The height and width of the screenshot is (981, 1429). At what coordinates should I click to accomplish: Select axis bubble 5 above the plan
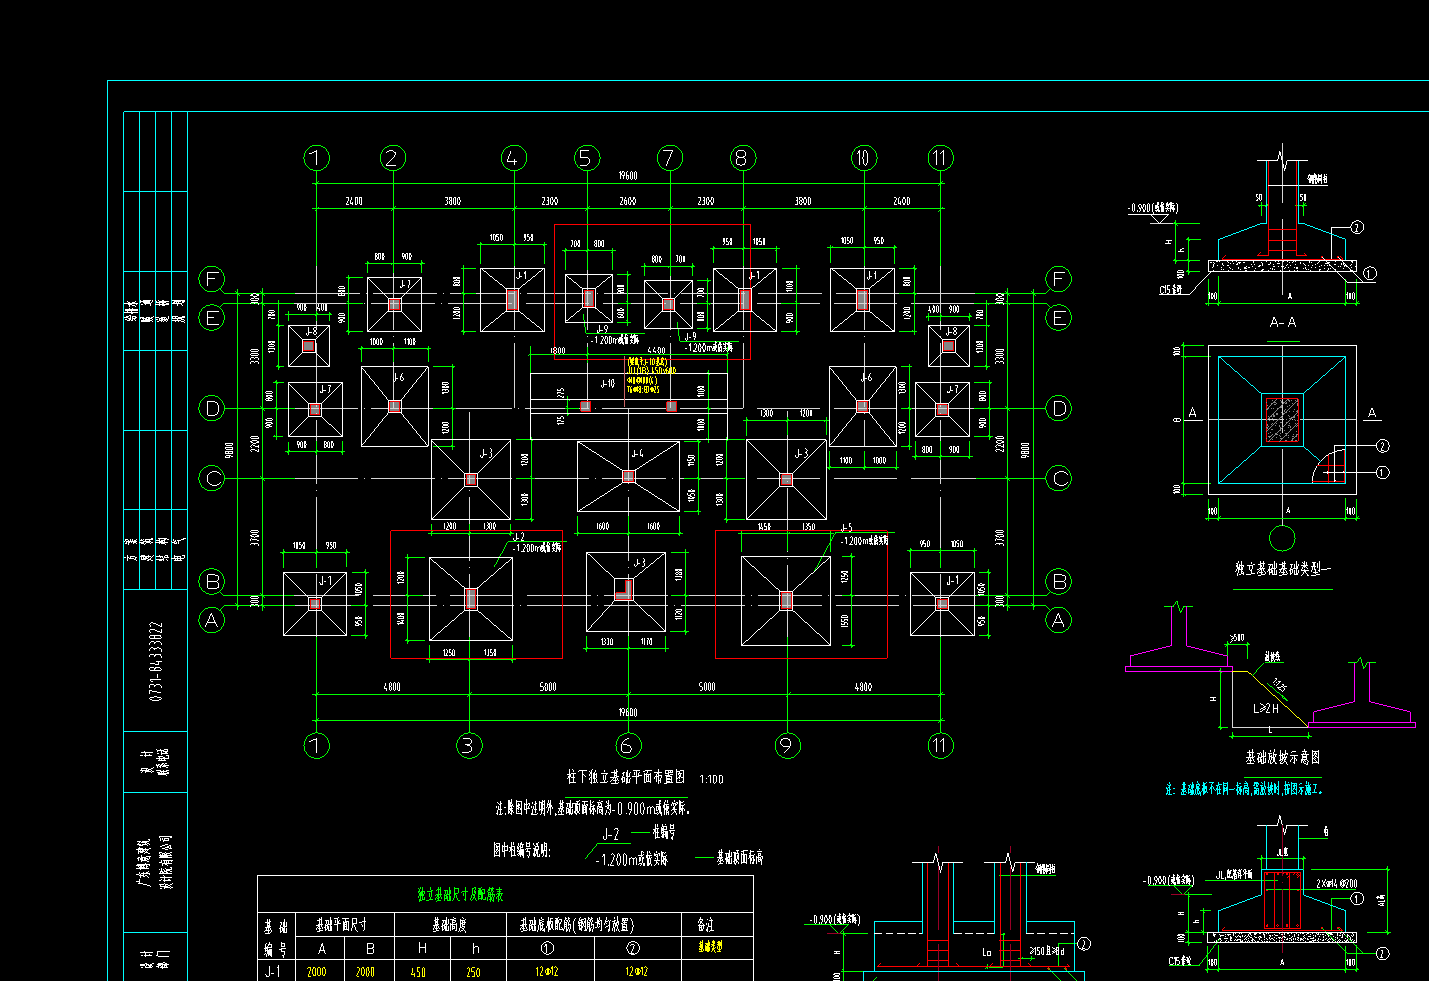coord(586,158)
